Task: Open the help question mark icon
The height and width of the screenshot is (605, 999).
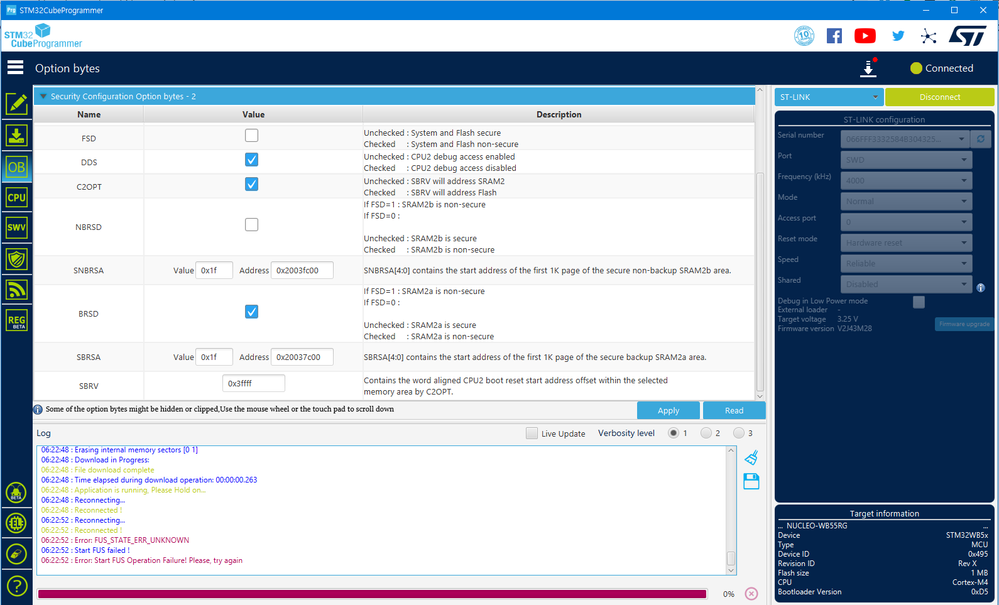Action: (17, 585)
